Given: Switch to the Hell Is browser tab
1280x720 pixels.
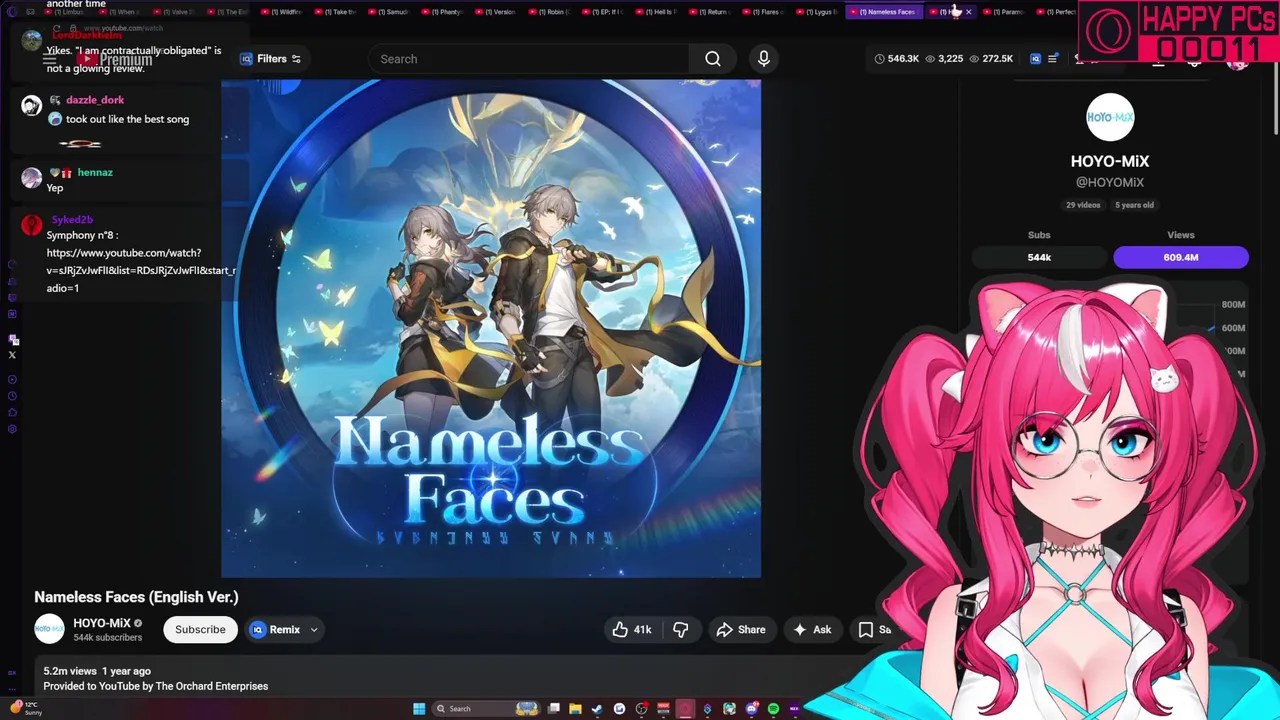Looking at the screenshot, I should pyautogui.click(x=658, y=12).
